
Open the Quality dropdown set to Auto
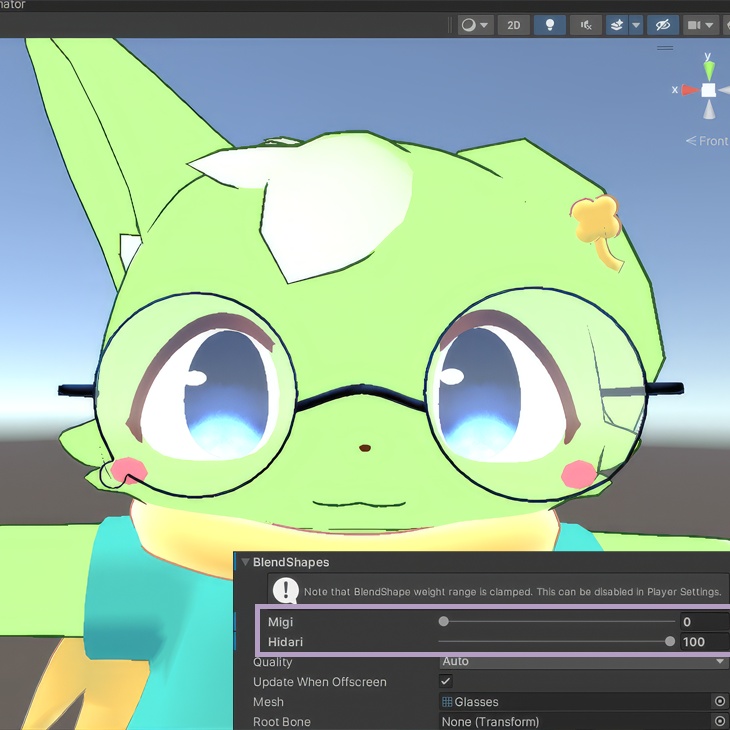click(x=584, y=661)
